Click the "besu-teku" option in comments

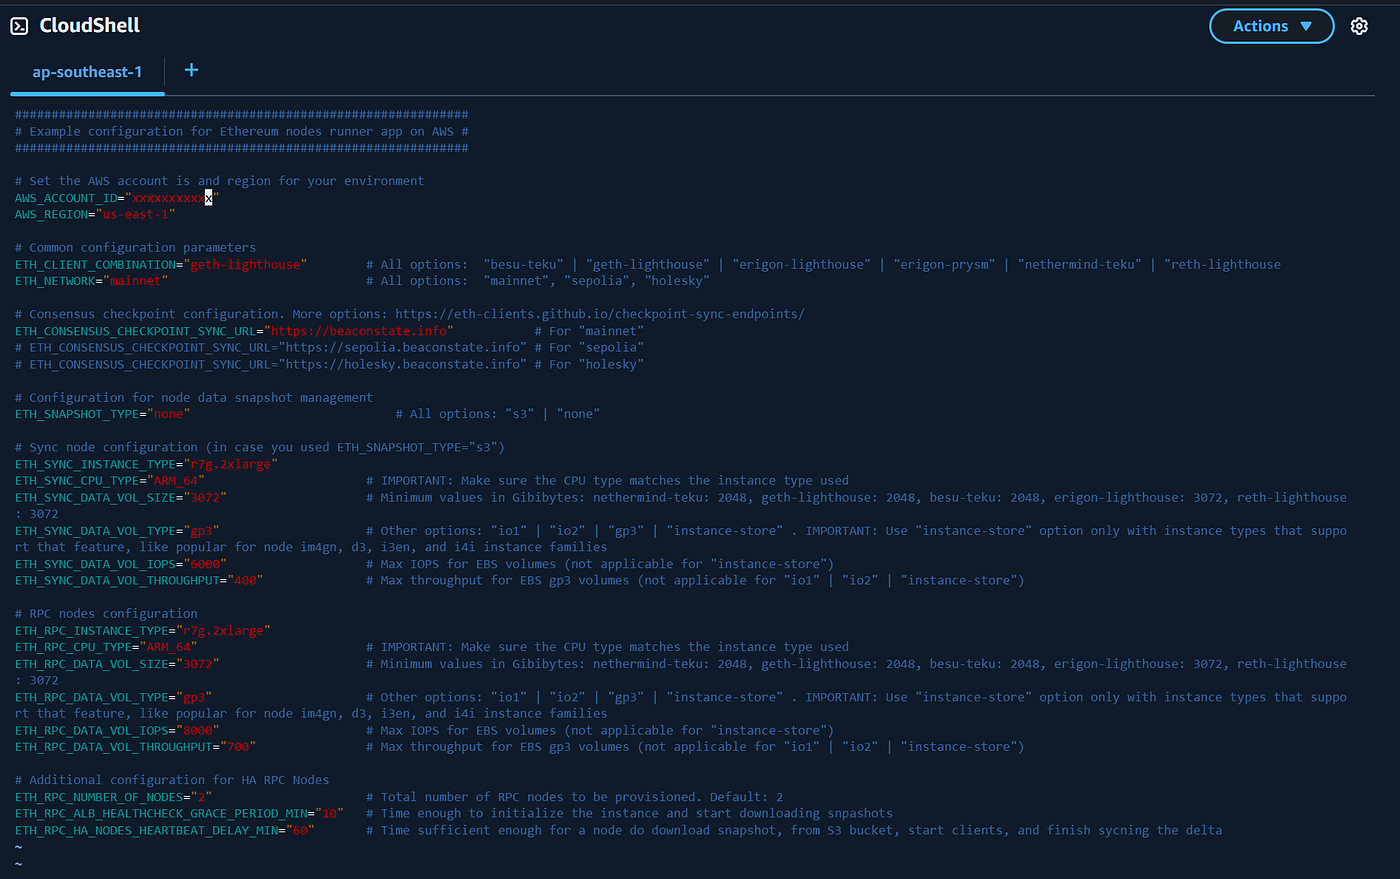(x=523, y=264)
